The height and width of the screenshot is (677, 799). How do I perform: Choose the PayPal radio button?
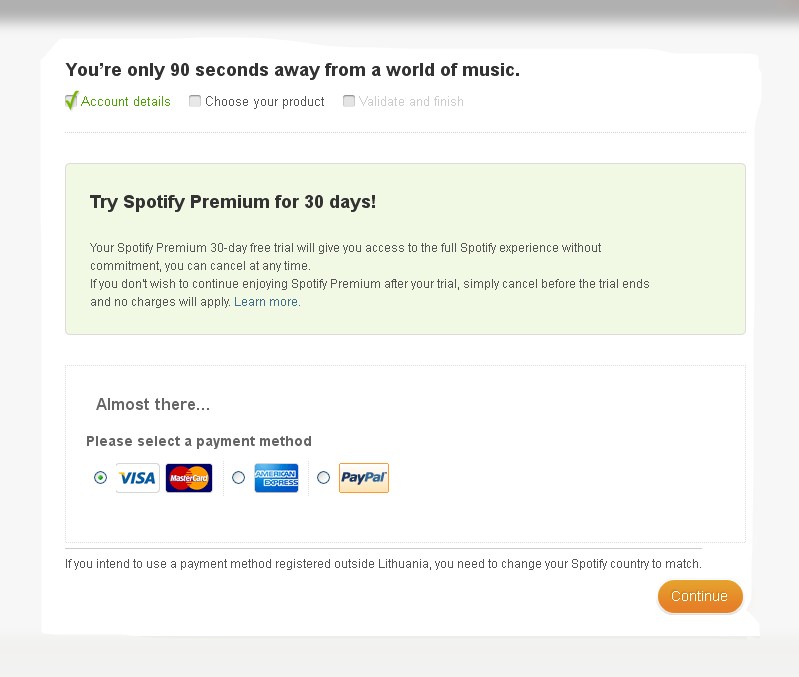pos(323,478)
